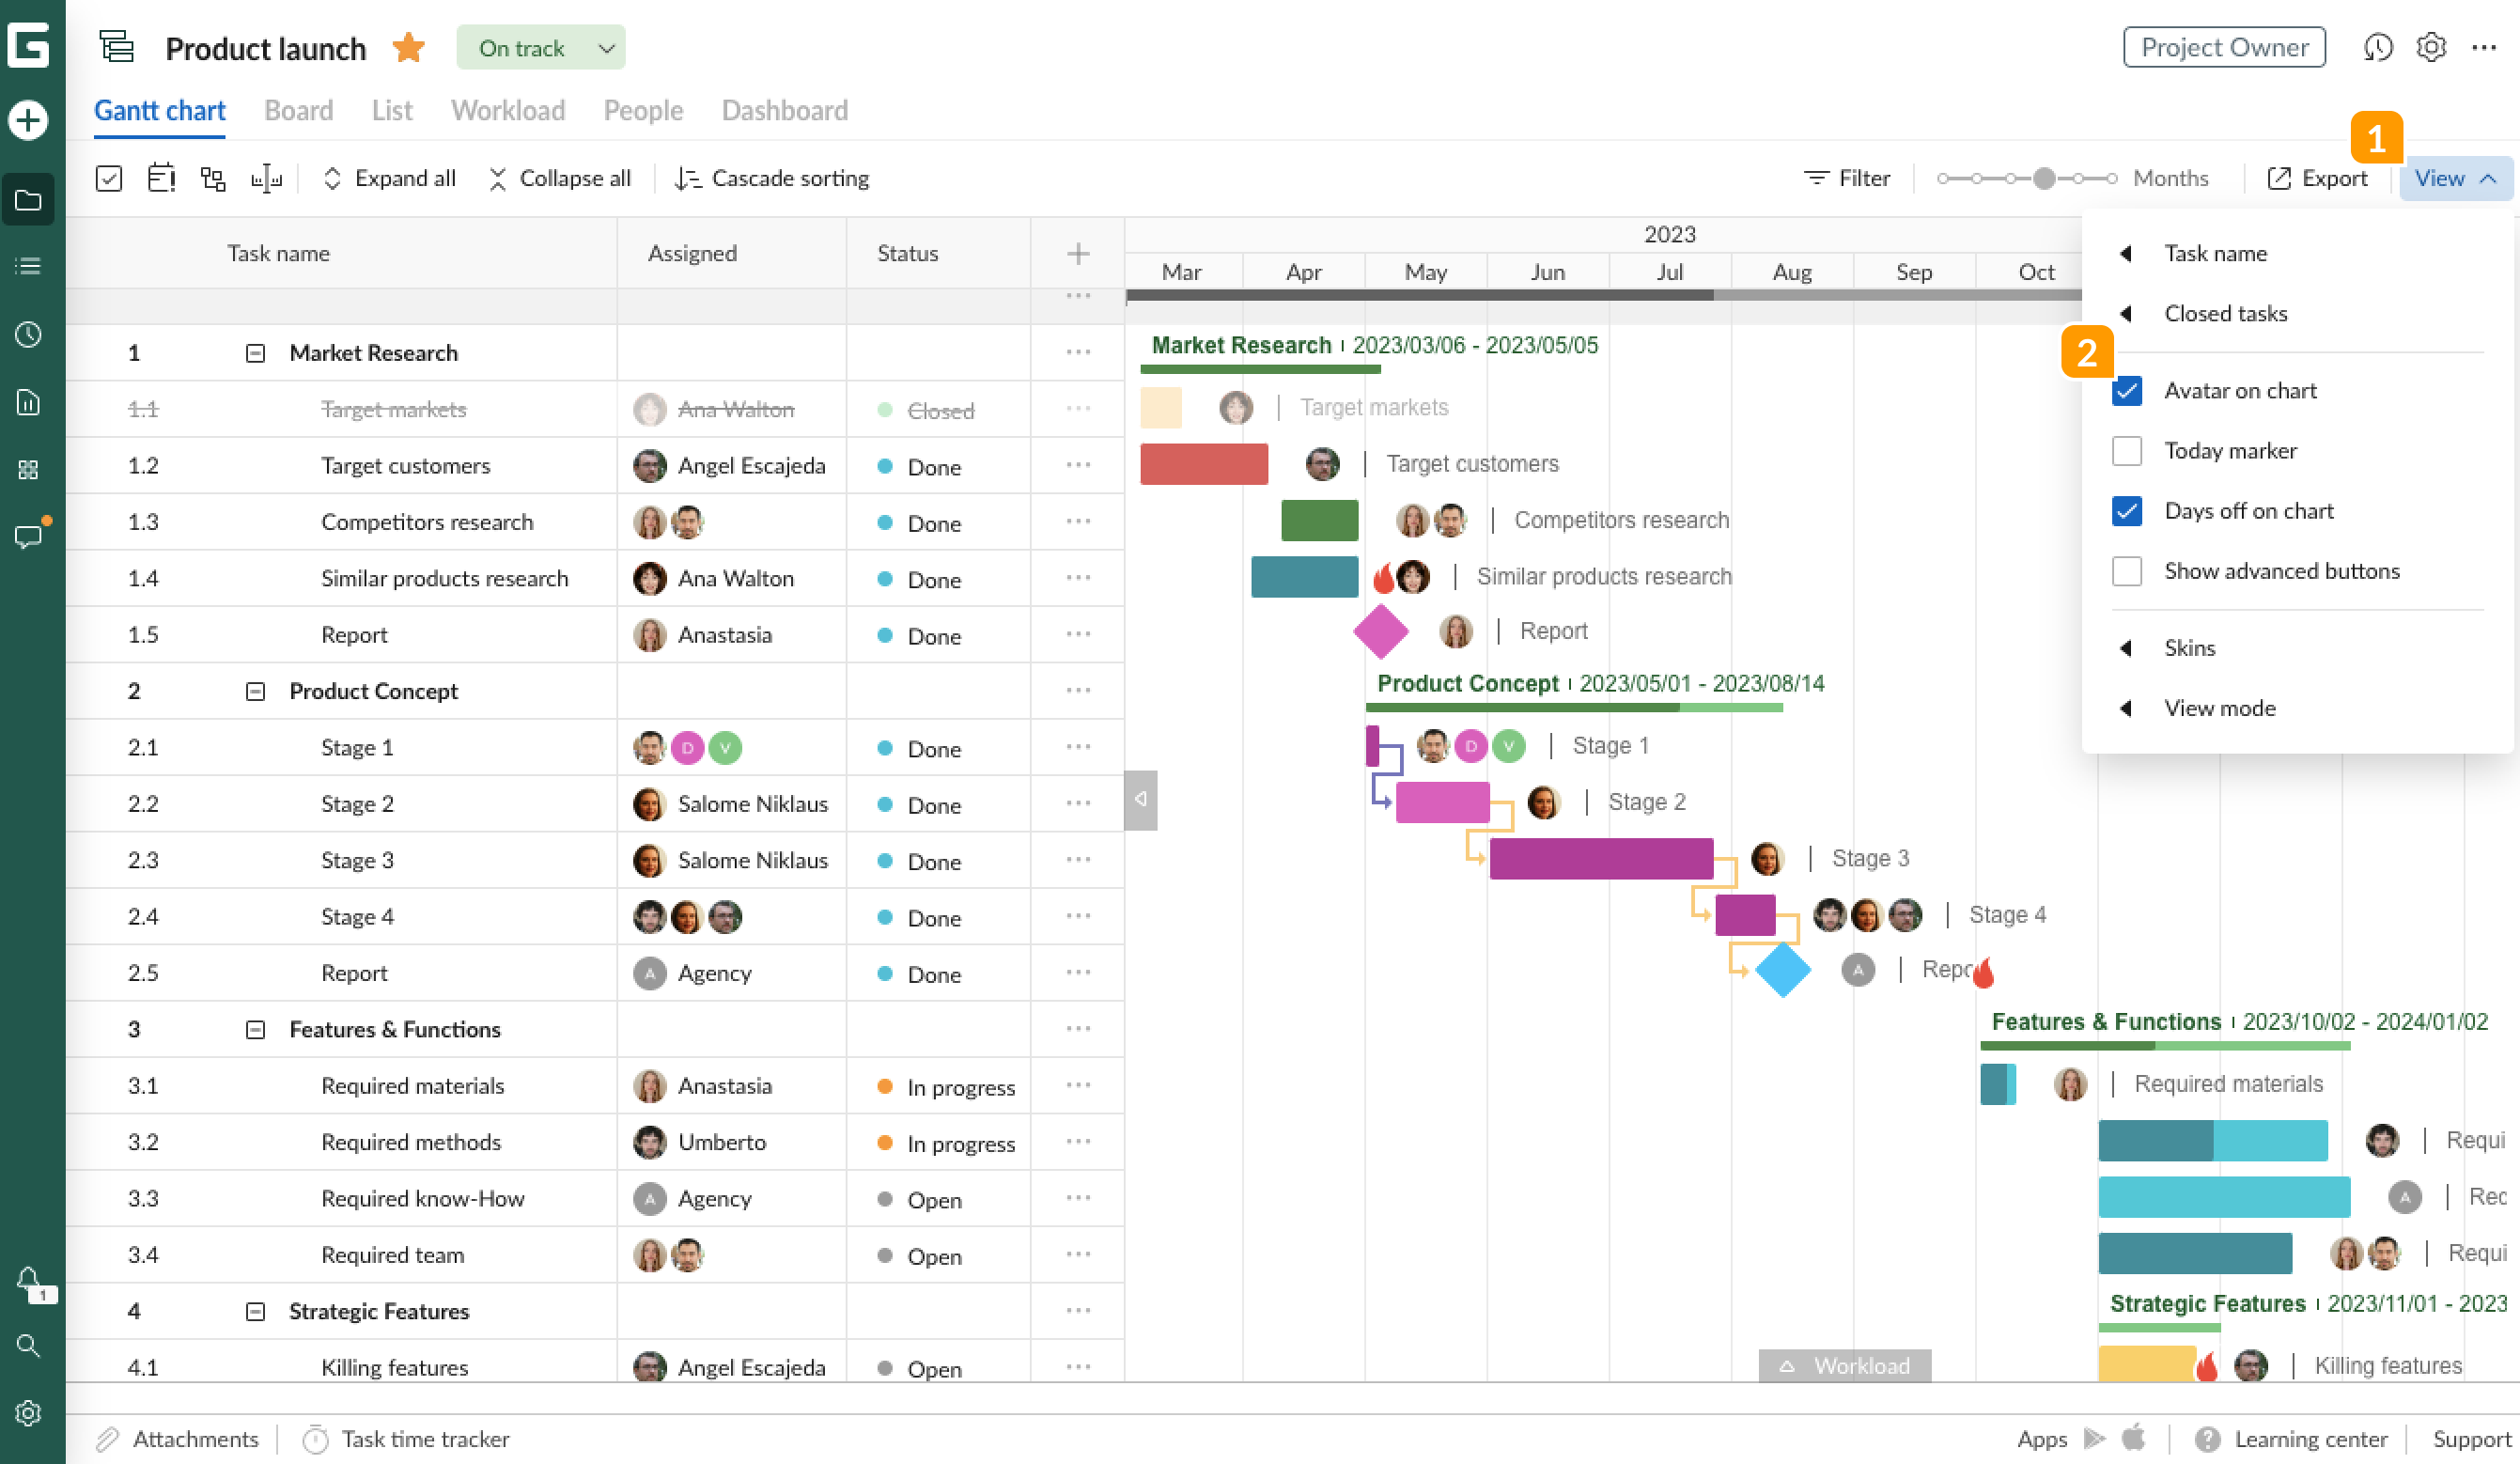Screen dimensions: 2520x1464
Task: Create a new project via plus icon
Action: pos(29,120)
